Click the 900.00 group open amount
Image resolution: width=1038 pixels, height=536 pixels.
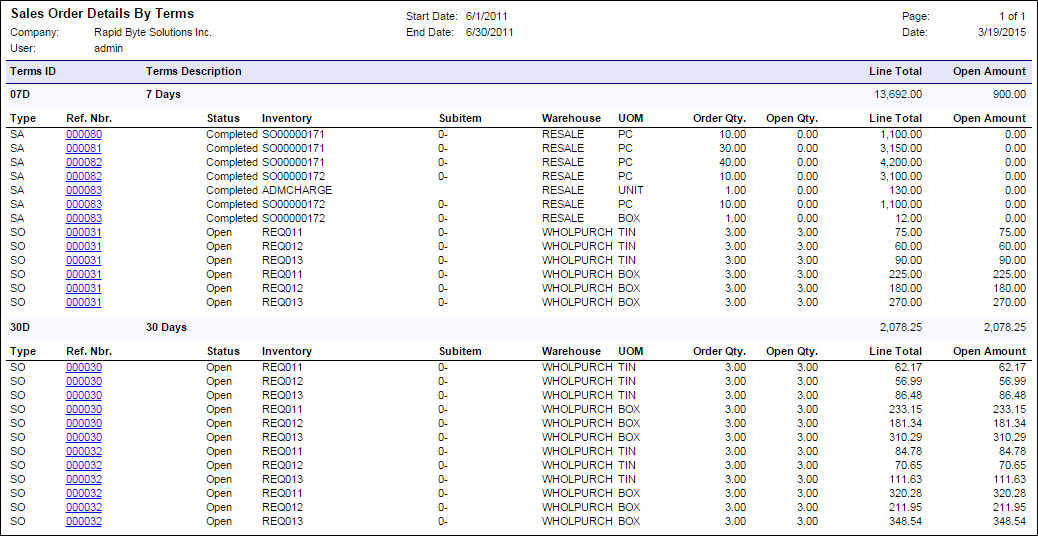[x=1008, y=94]
